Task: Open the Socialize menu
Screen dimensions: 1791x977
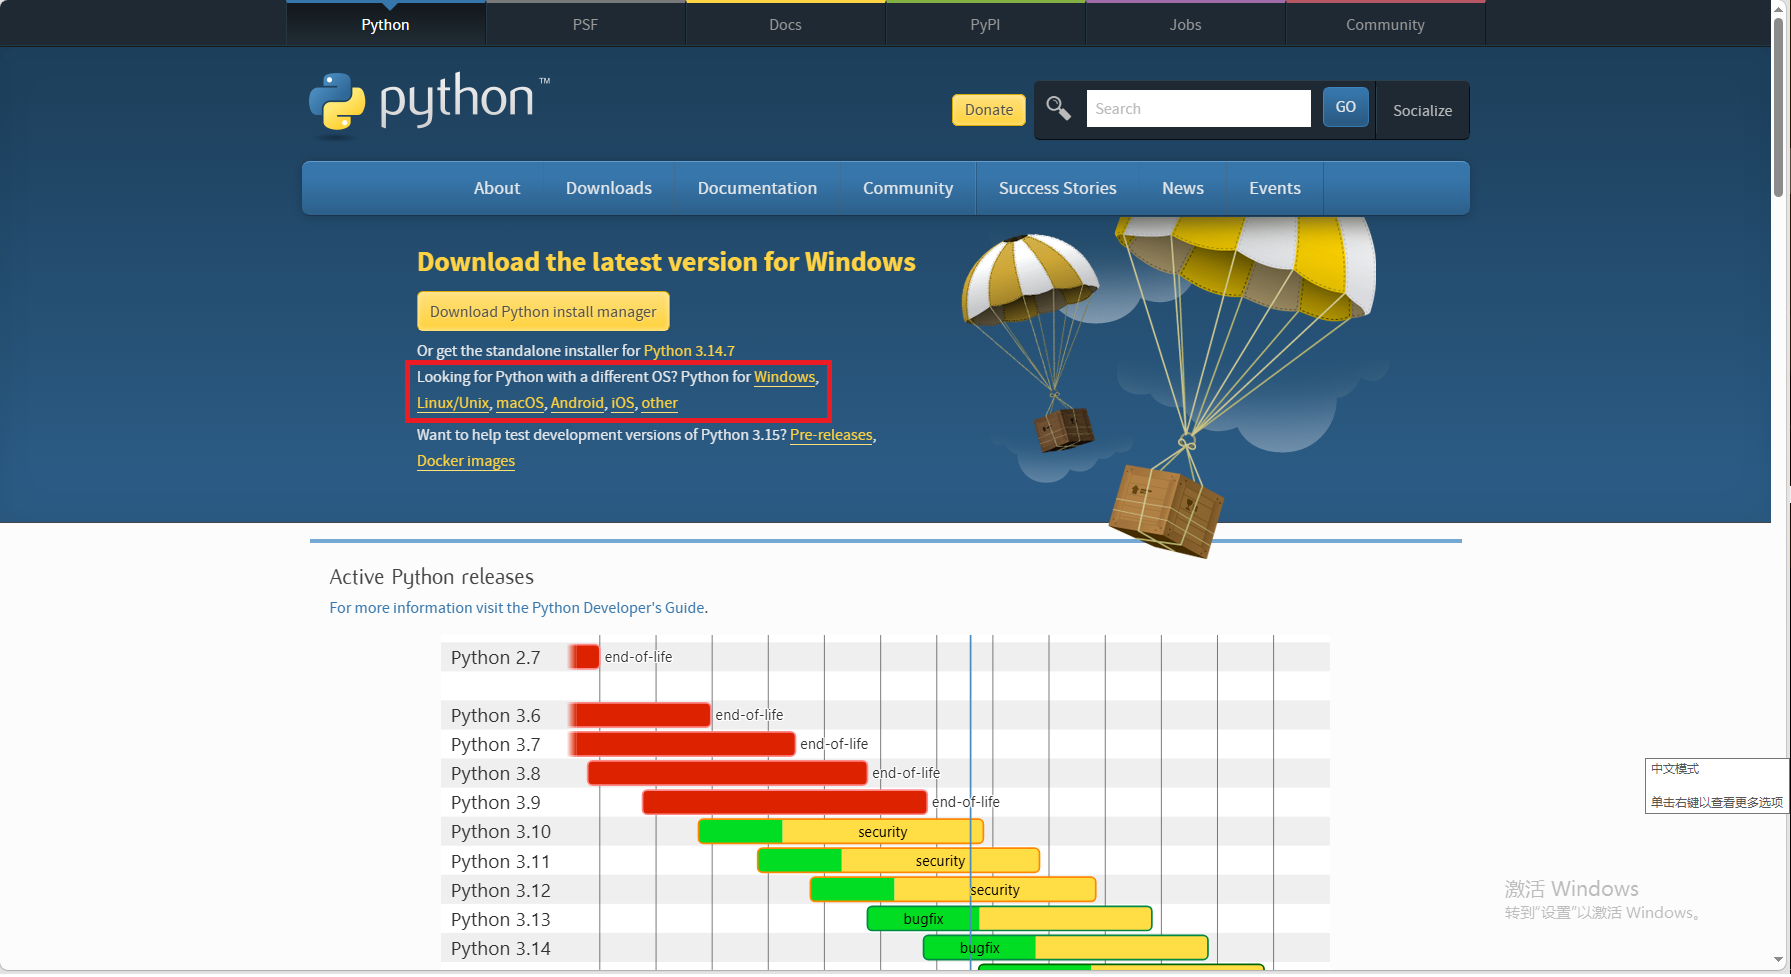Action: click(1422, 110)
